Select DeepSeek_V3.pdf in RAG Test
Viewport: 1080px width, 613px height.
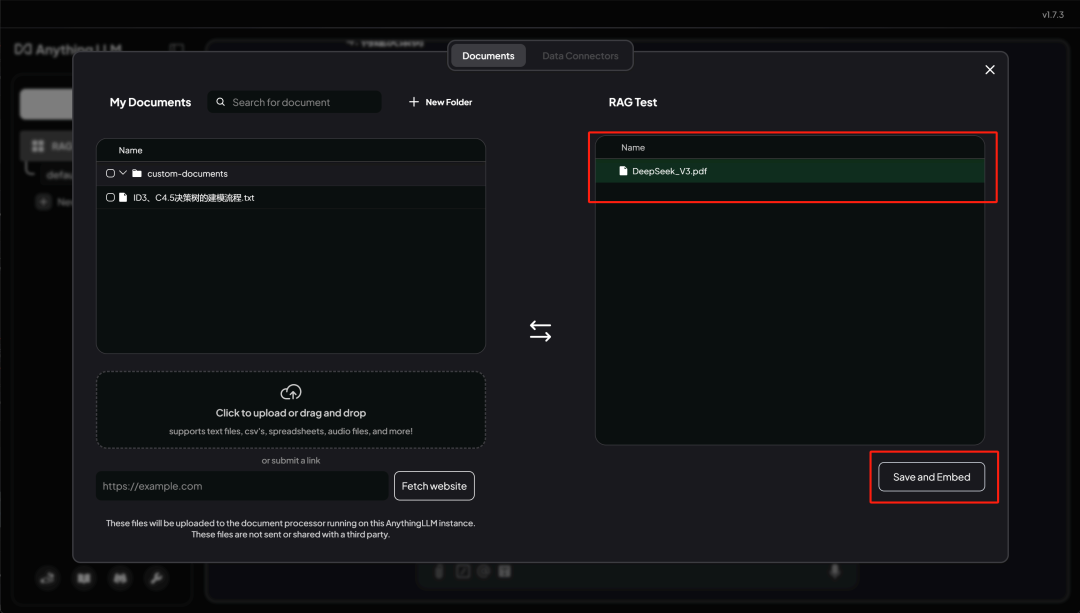tap(789, 171)
